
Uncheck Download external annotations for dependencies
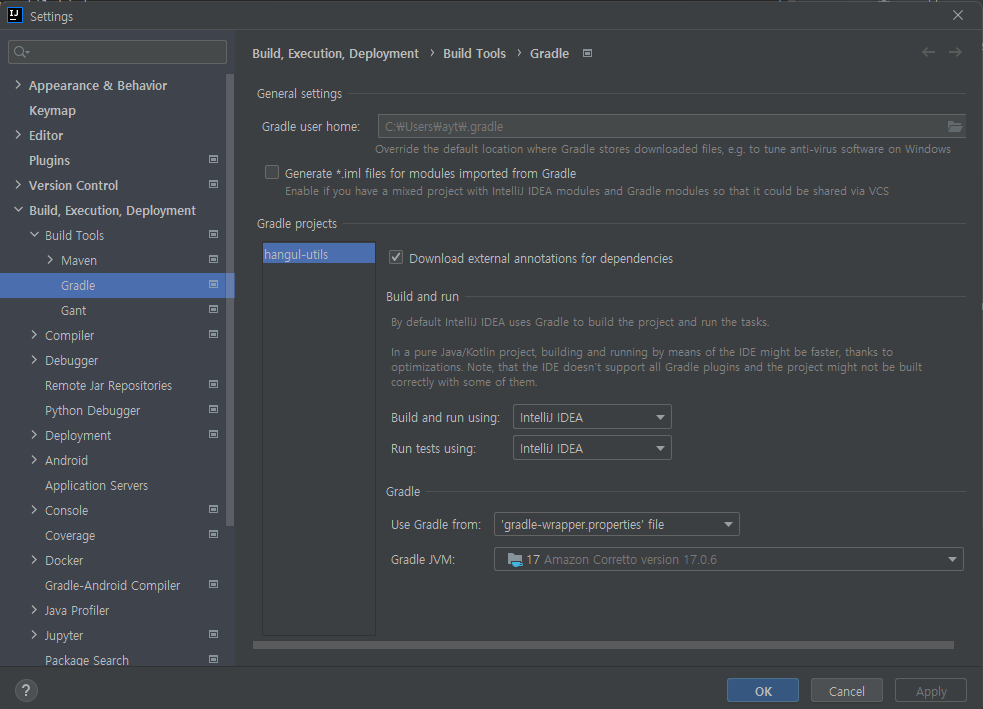pyautogui.click(x=396, y=258)
